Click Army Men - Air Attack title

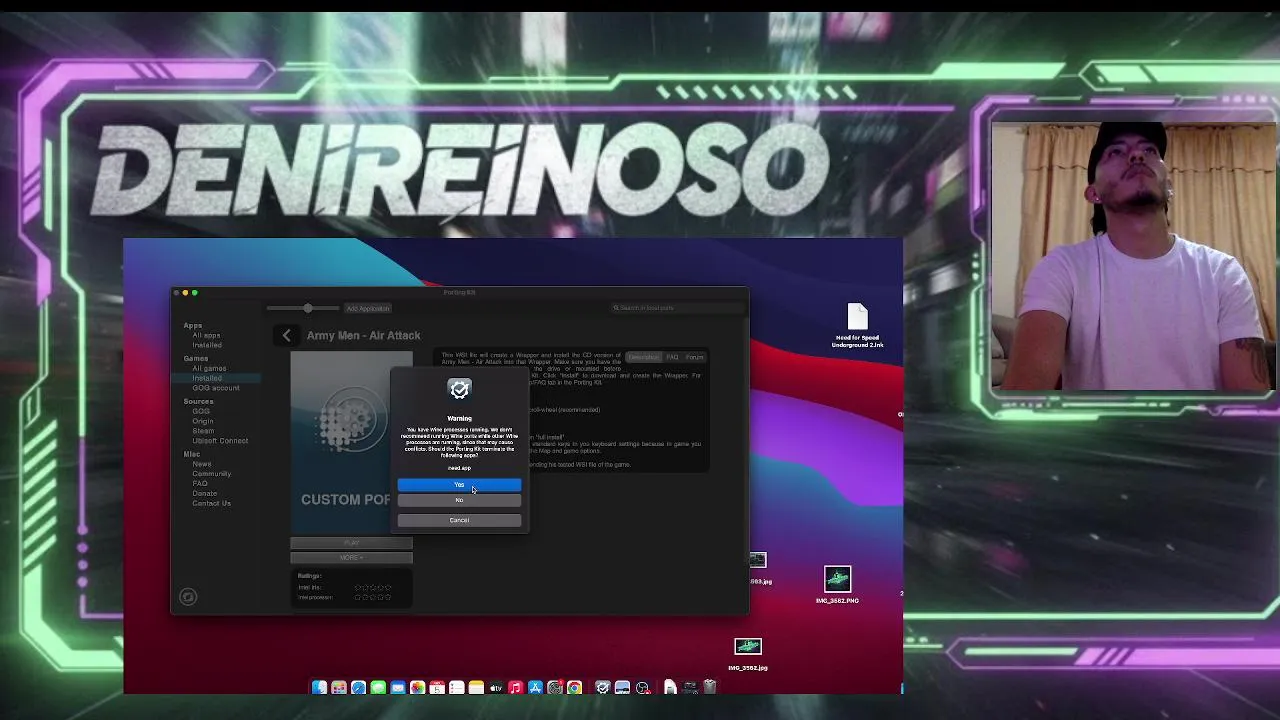coord(364,336)
